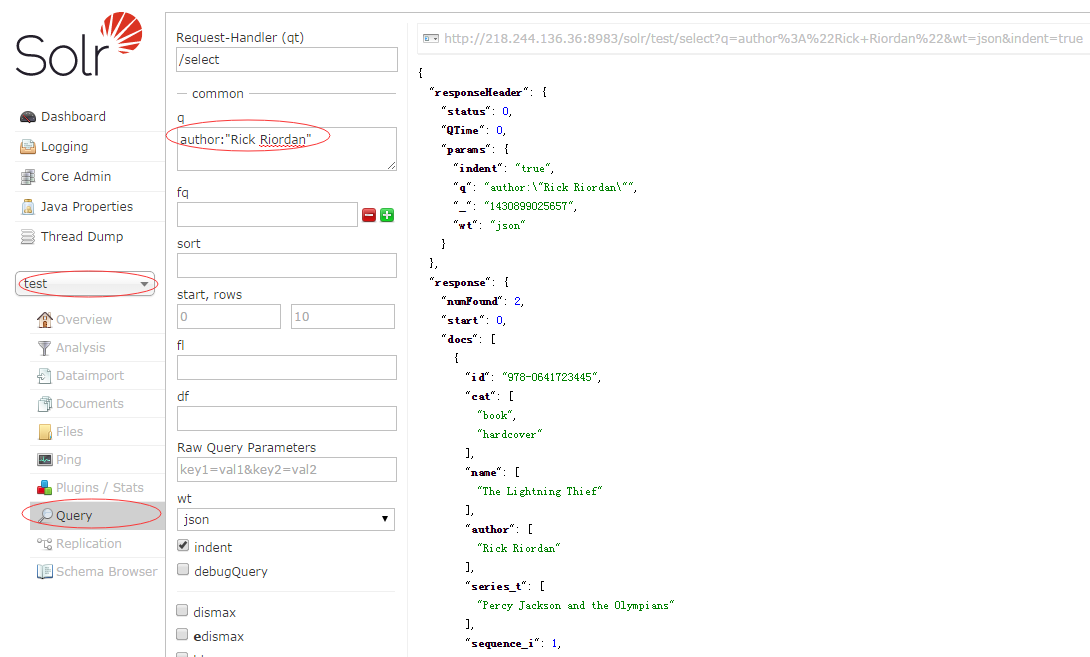Click the q query text area

click(x=286, y=148)
